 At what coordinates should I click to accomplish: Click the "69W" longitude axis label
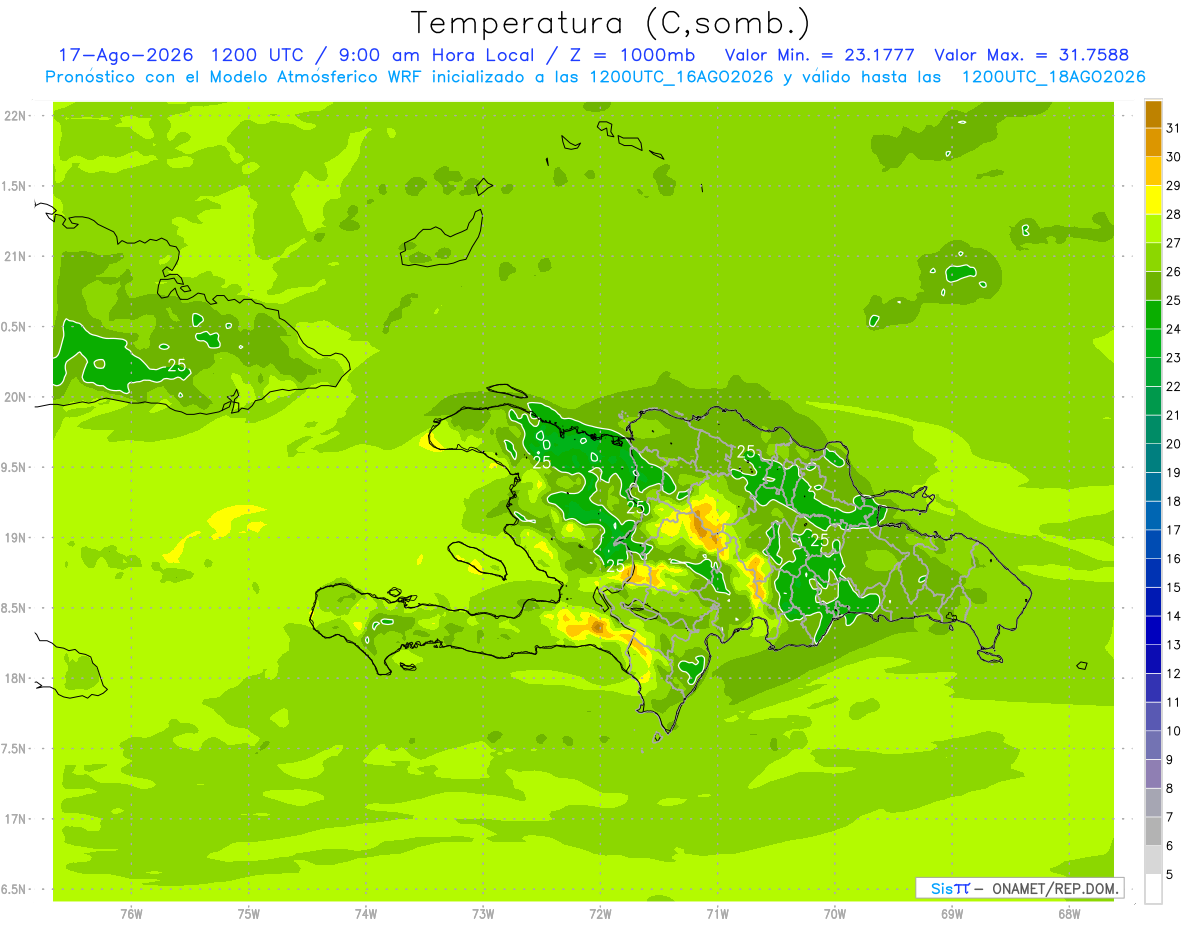pyautogui.click(x=952, y=913)
